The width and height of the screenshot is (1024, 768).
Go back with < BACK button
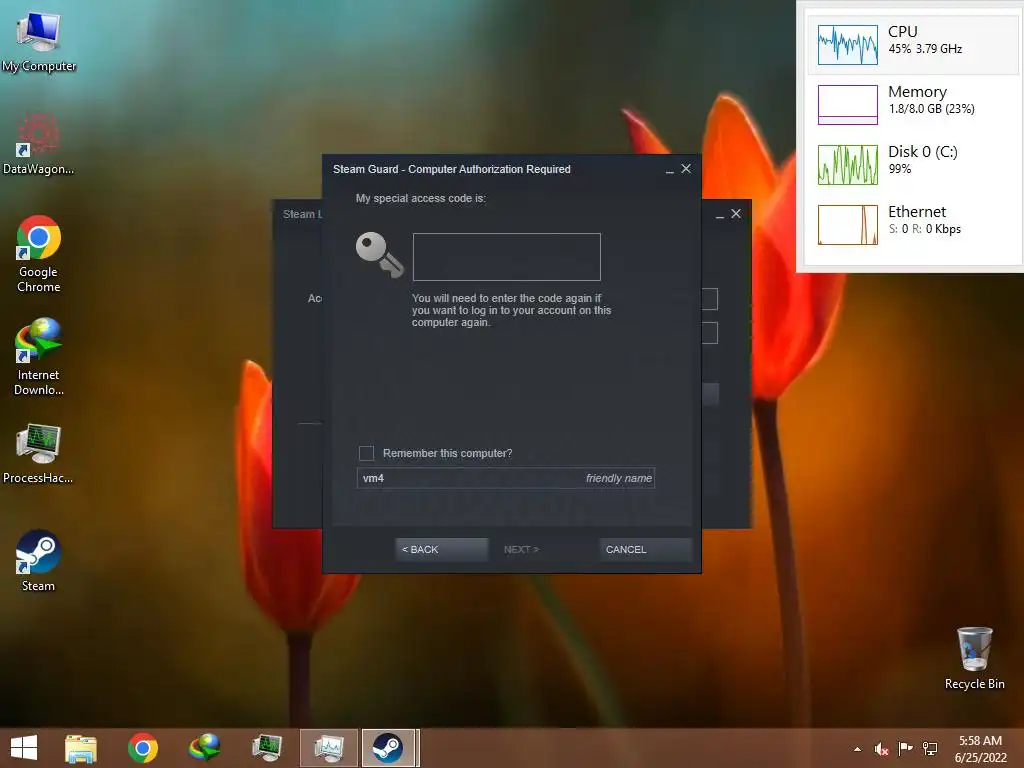click(441, 549)
